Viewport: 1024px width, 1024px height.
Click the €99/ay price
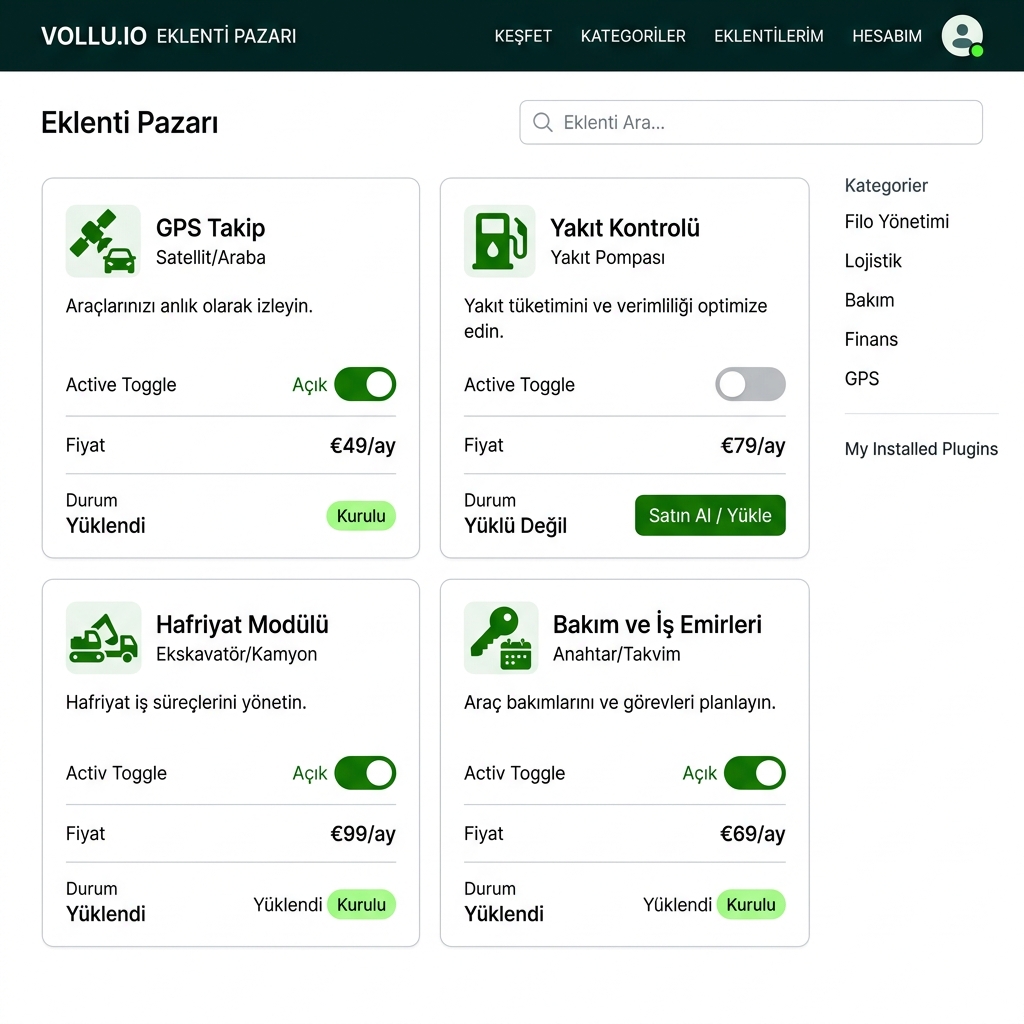tap(362, 834)
